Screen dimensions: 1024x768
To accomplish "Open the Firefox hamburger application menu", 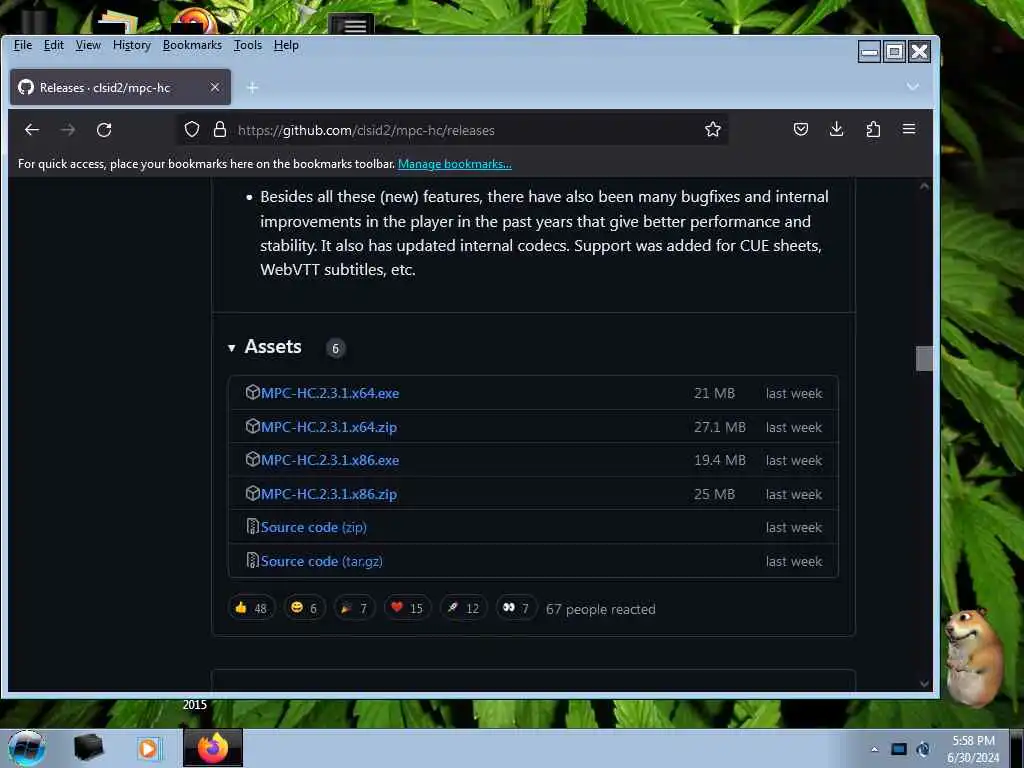I will [x=908, y=129].
